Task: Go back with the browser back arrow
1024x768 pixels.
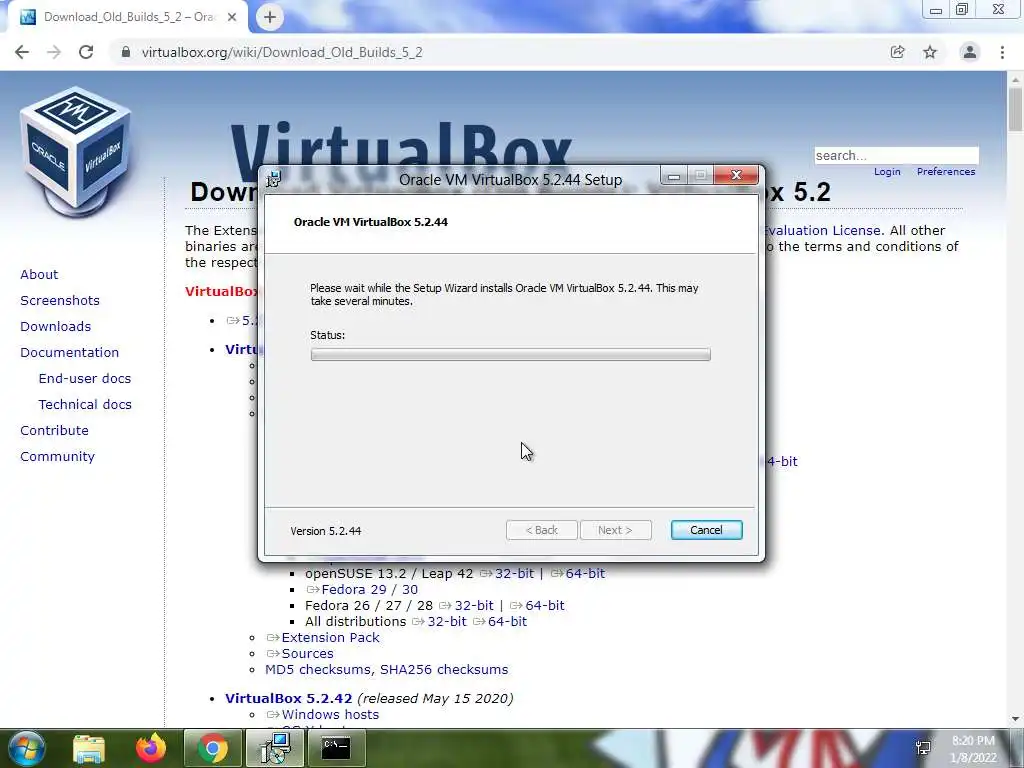Action: 22,52
